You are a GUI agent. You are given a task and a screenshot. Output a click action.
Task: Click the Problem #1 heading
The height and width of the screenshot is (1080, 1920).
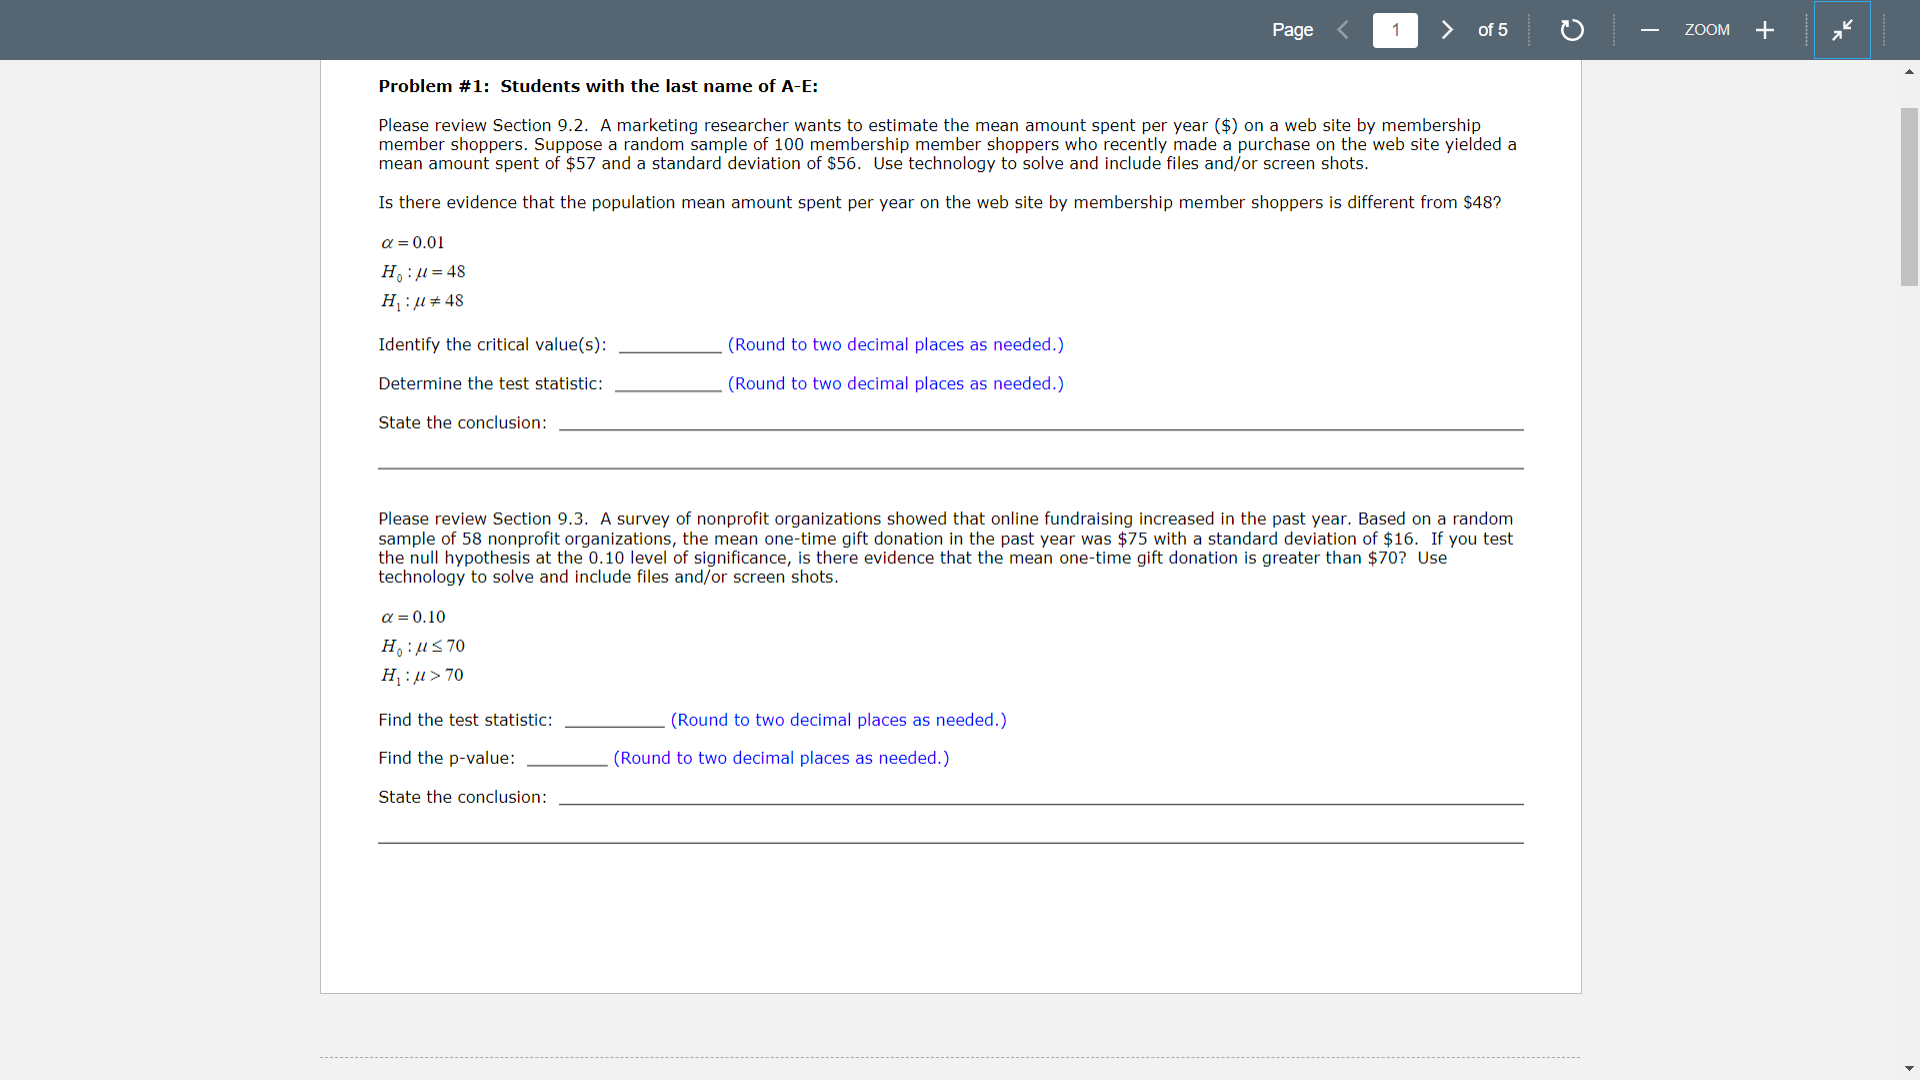[597, 86]
